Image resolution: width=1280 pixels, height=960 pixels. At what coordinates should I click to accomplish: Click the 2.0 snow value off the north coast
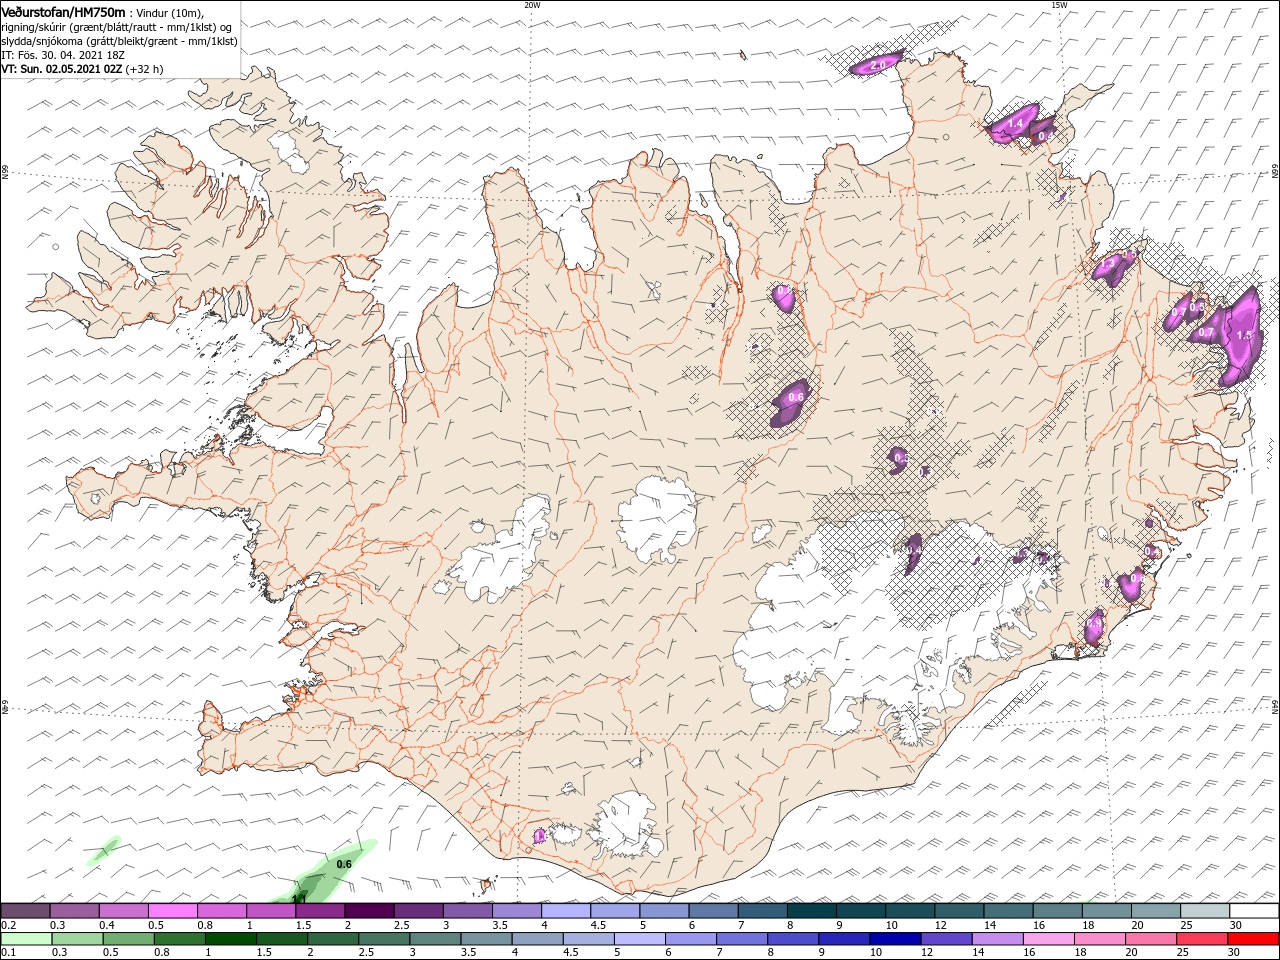[878, 65]
